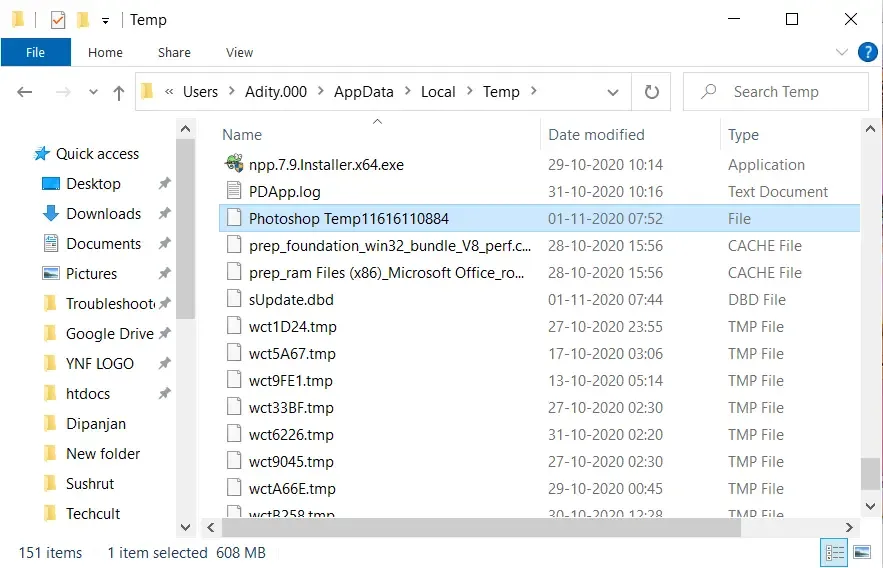Open the Troubleshoot pinned folder
Screen dimensions: 883x568
(110, 304)
